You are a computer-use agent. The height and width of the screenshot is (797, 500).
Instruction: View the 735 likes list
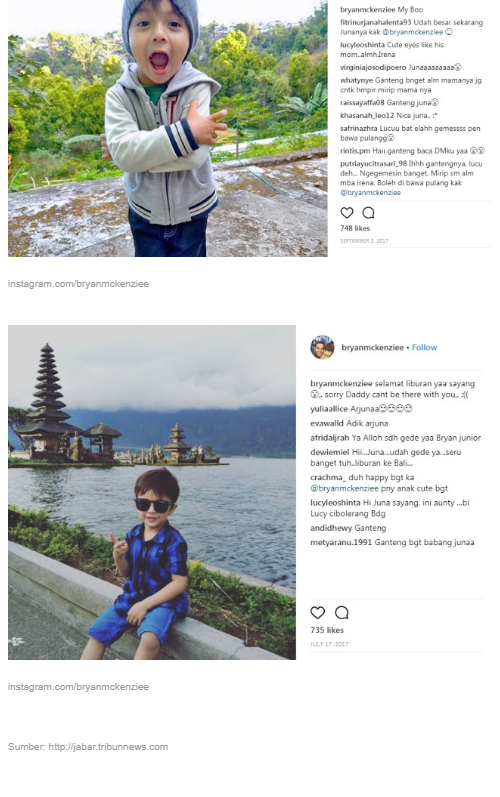coord(327,630)
